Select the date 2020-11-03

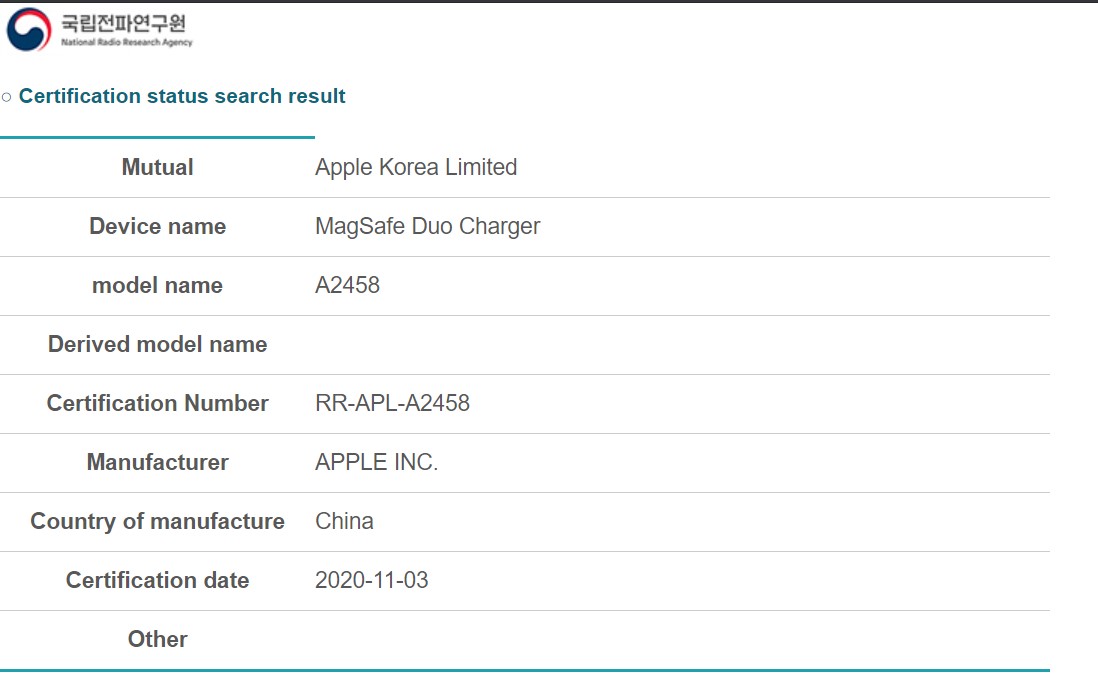371,581
